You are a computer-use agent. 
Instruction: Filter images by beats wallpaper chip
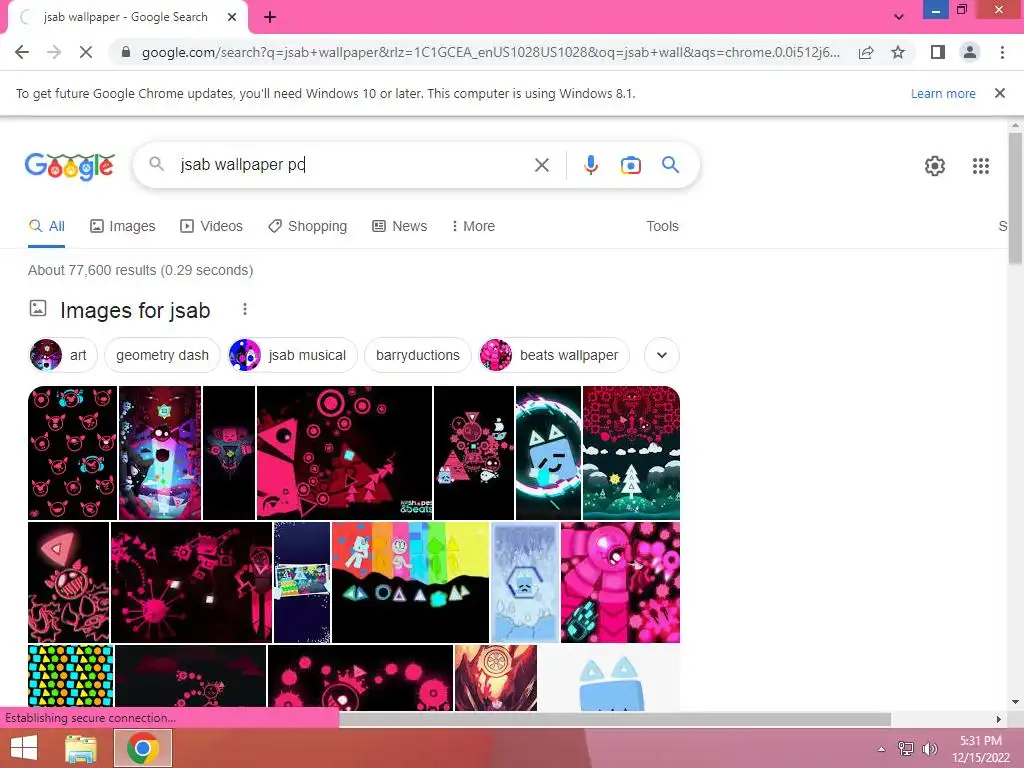point(554,355)
